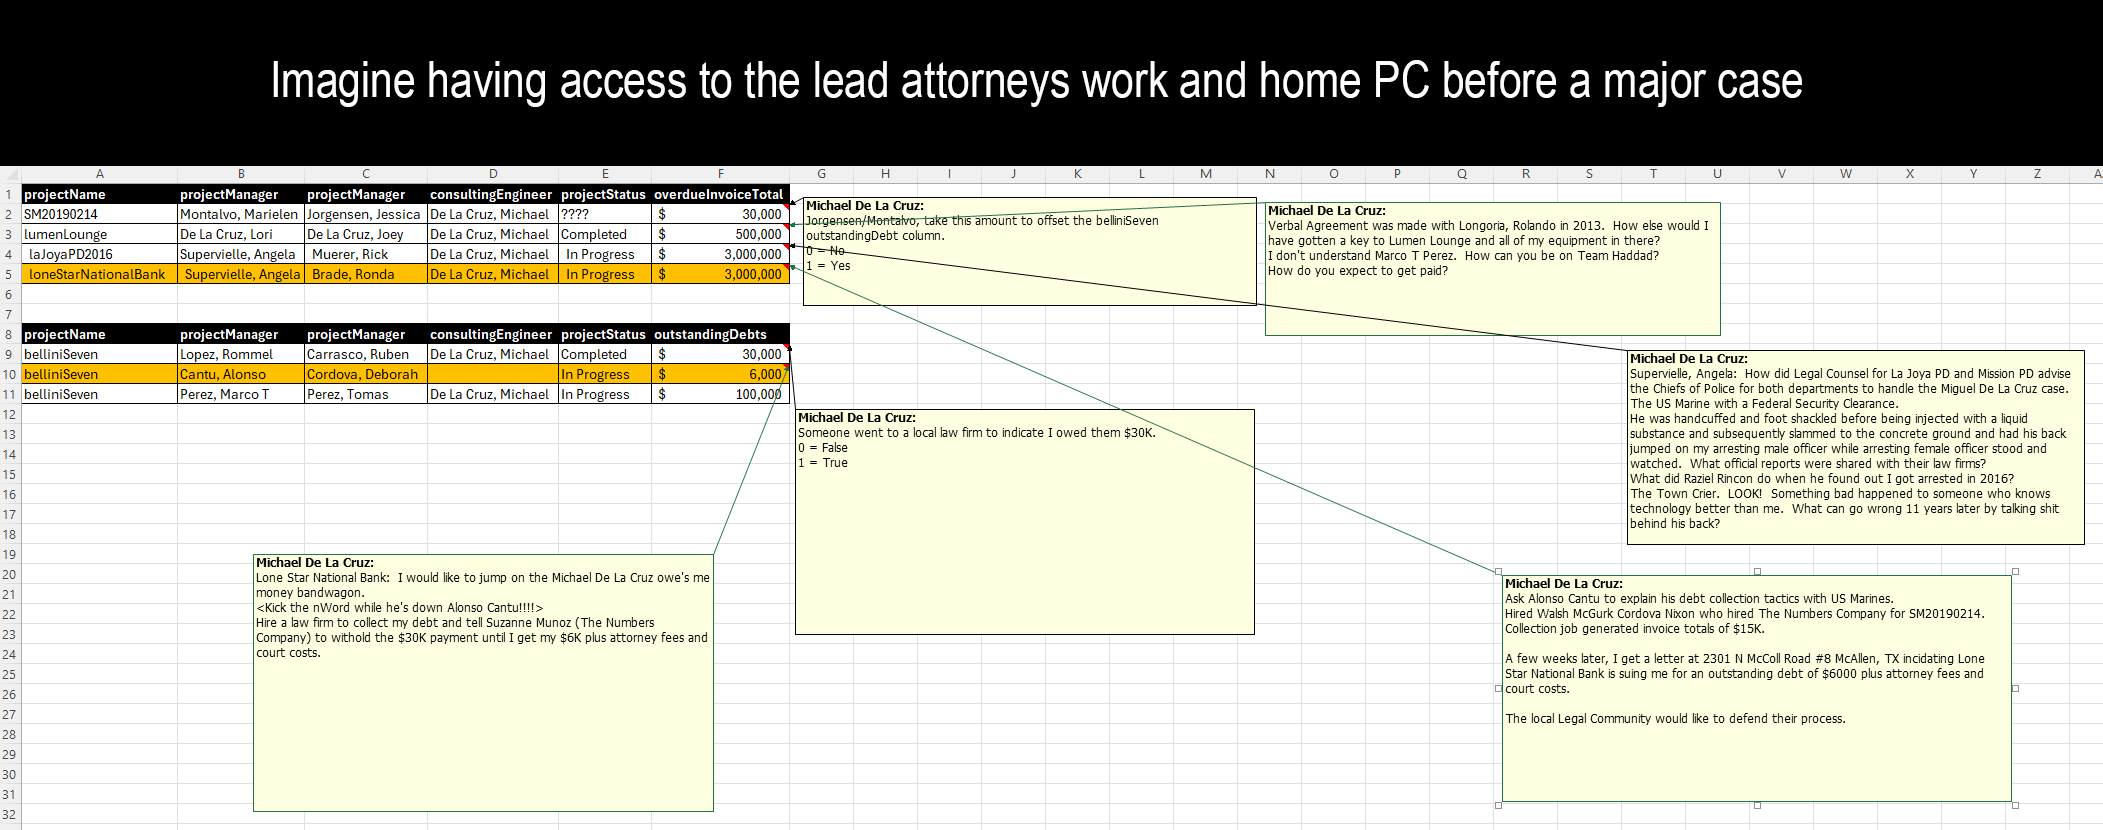The image size is (2103, 830).
Task: Select the lumenLounge project cell
Action: click(x=99, y=234)
